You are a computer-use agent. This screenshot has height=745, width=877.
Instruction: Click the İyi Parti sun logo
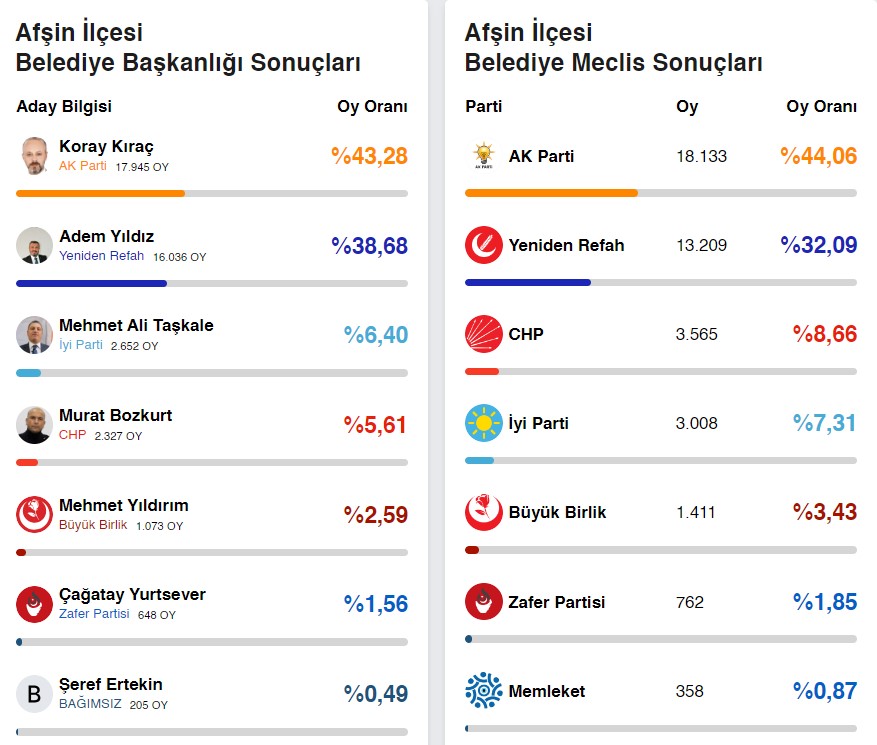484,423
